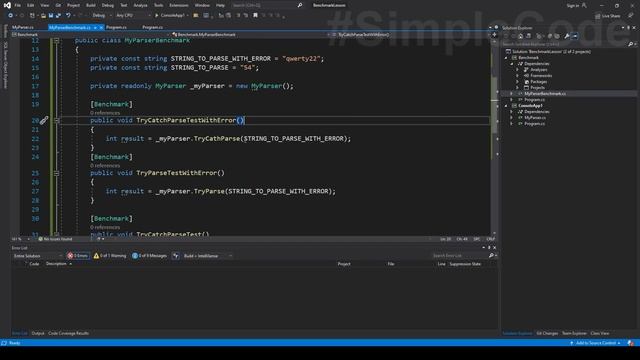Toggle the Errors filter button
This screenshot has height=360, width=640.
click(78, 256)
